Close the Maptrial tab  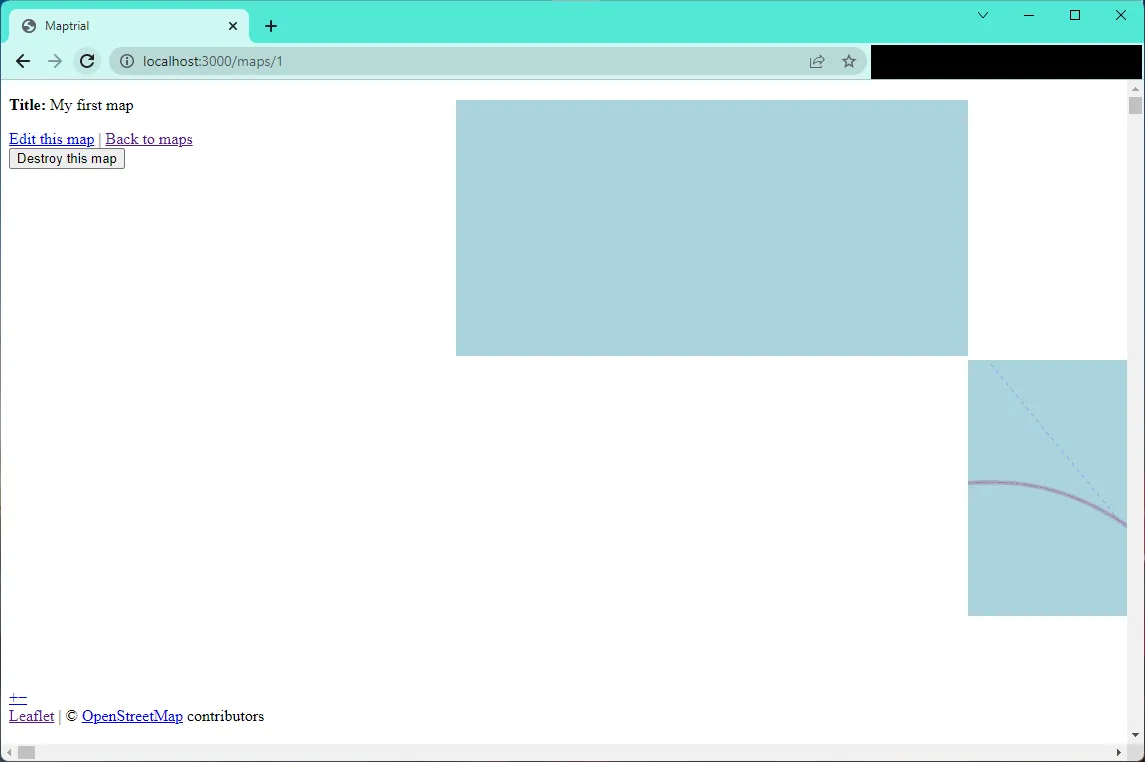pyautogui.click(x=233, y=26)
